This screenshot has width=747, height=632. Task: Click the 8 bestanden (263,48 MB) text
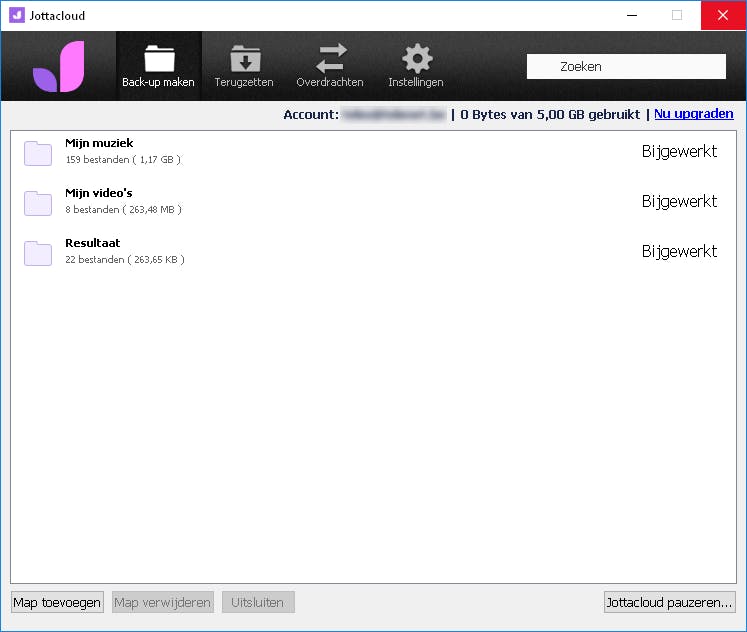point(123,210)
